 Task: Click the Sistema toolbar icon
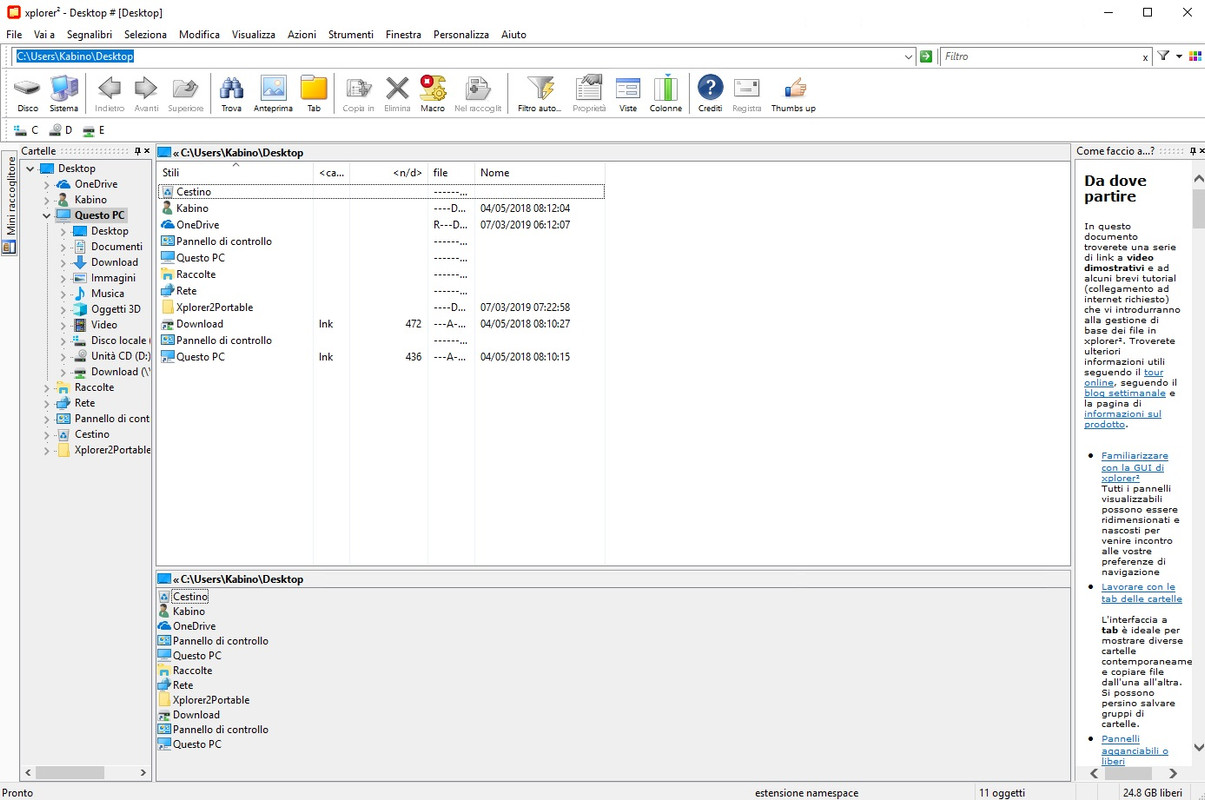(64, 94)
